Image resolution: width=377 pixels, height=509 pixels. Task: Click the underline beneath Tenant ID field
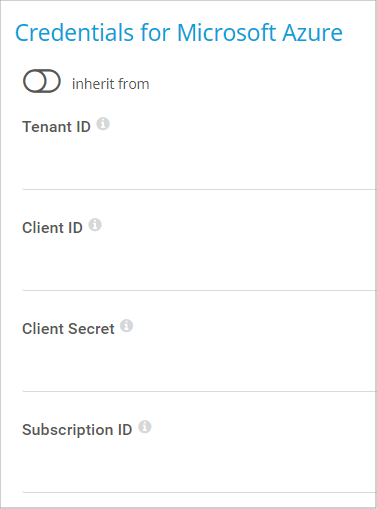pyautogui.click(x=199, y=189)
